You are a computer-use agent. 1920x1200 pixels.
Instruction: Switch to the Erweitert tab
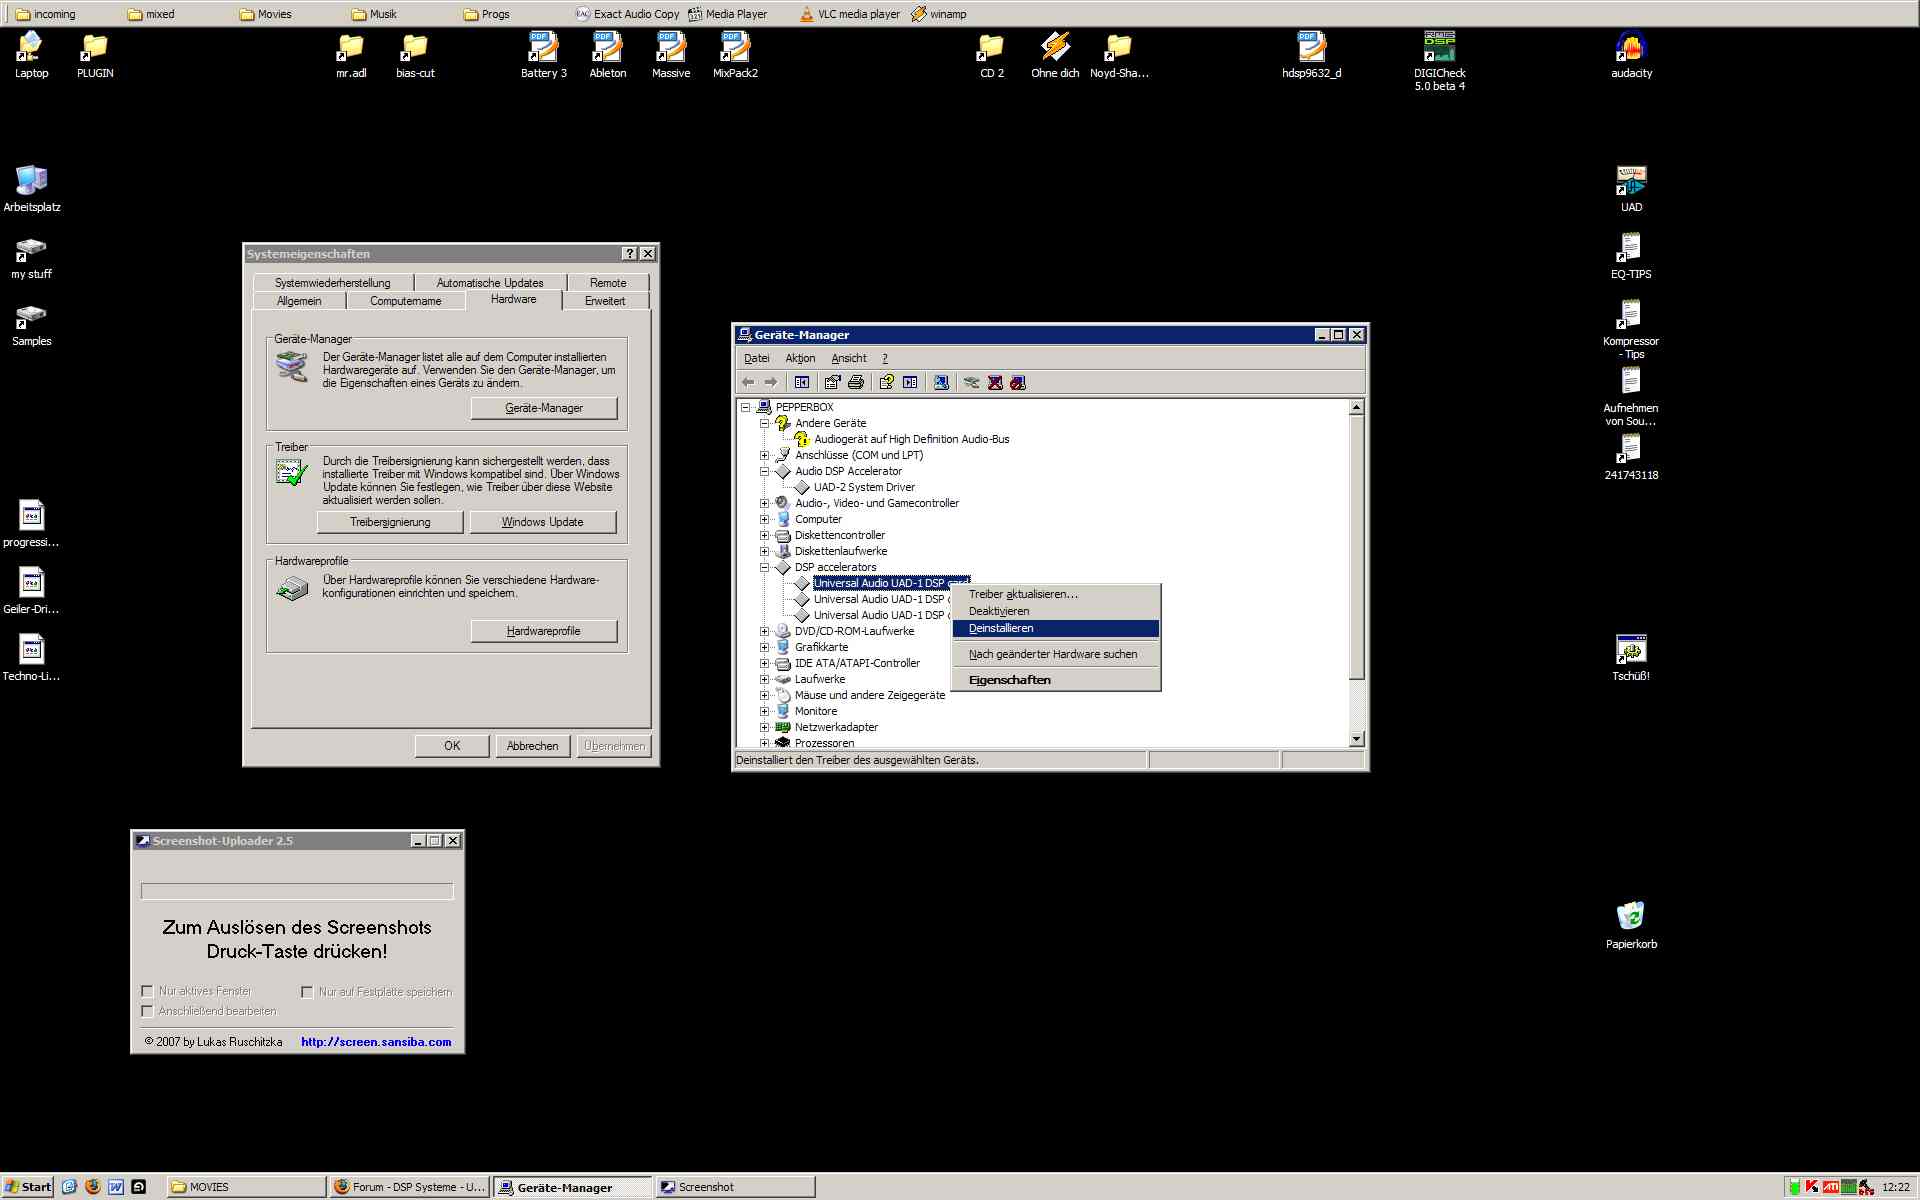tap(605, 301)
